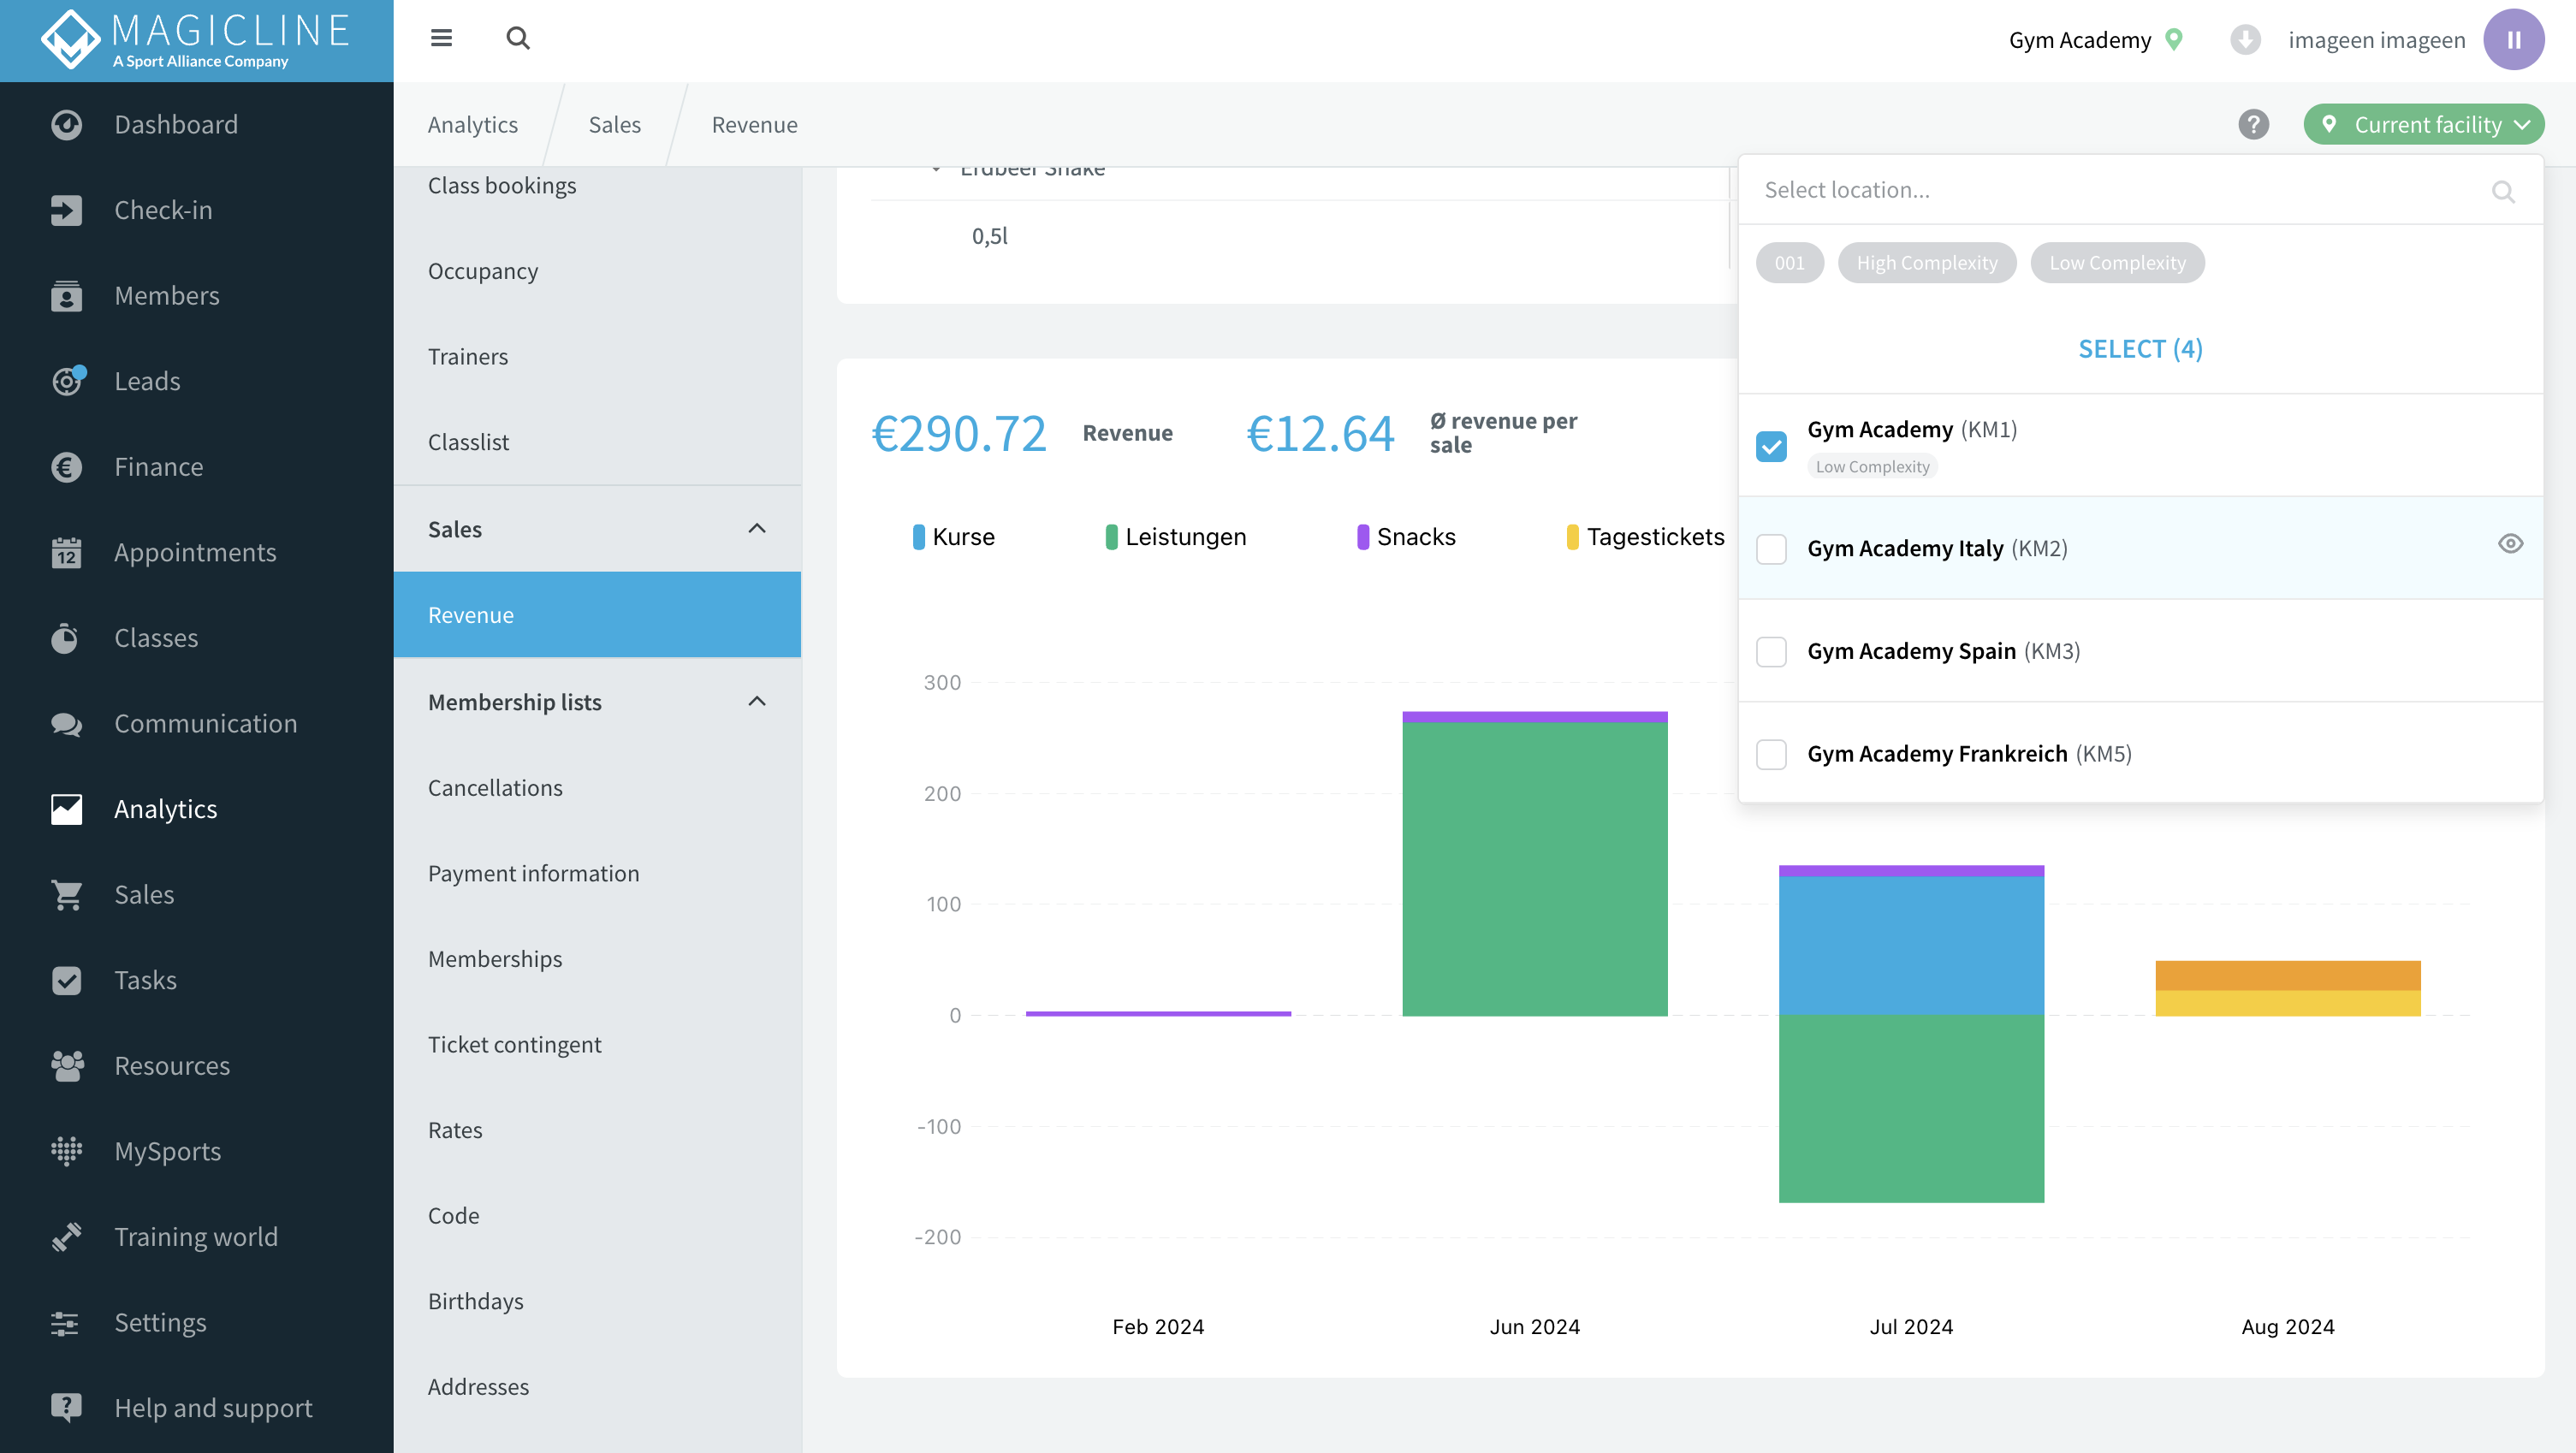Open the Training world dumbbell icon
Image resolution: width=2576 pixels, height=1453 pixels.
66,1237
